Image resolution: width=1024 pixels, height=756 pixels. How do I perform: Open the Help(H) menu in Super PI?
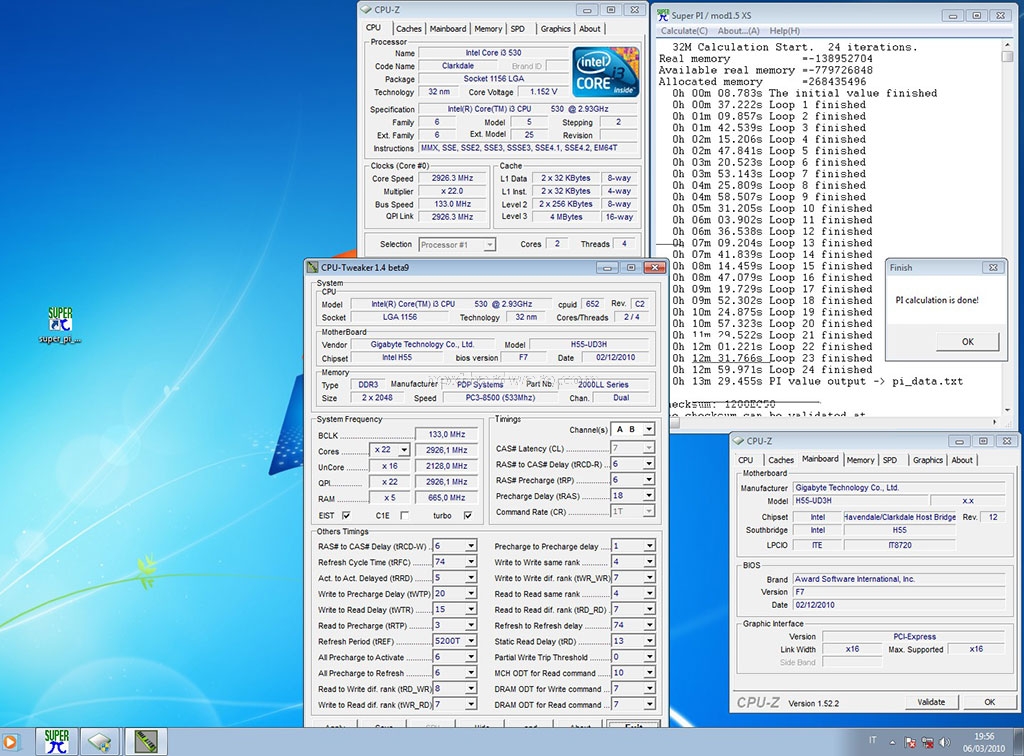(x=784, y=31)
